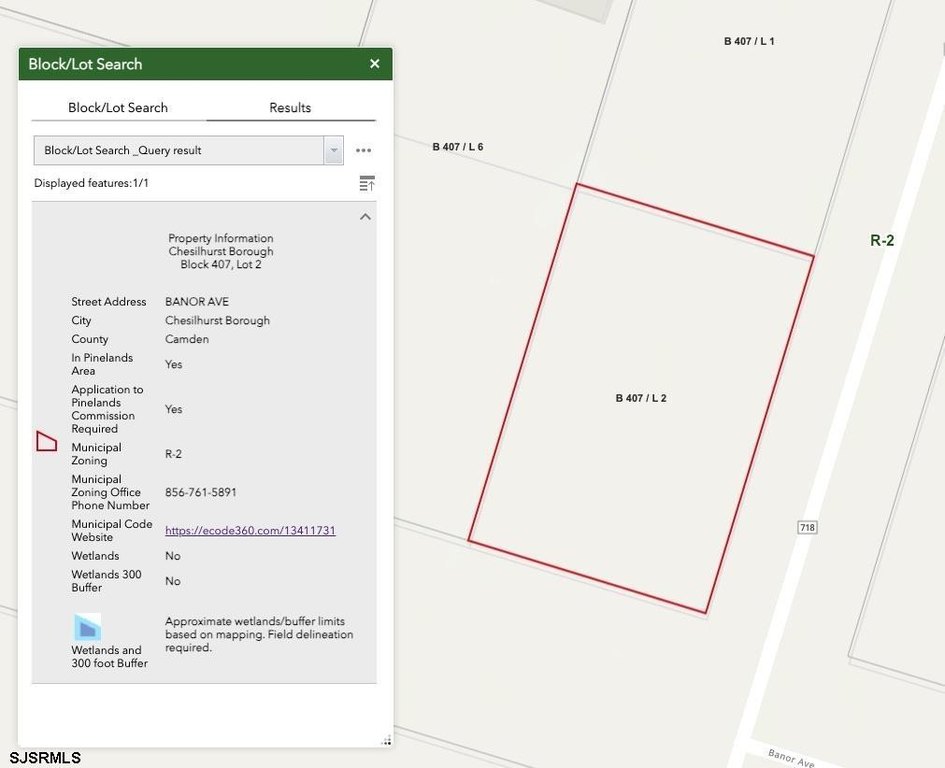
Task: Click the Wetlands and 300 foot Buffer icon
Action: (x=87, y=628)
